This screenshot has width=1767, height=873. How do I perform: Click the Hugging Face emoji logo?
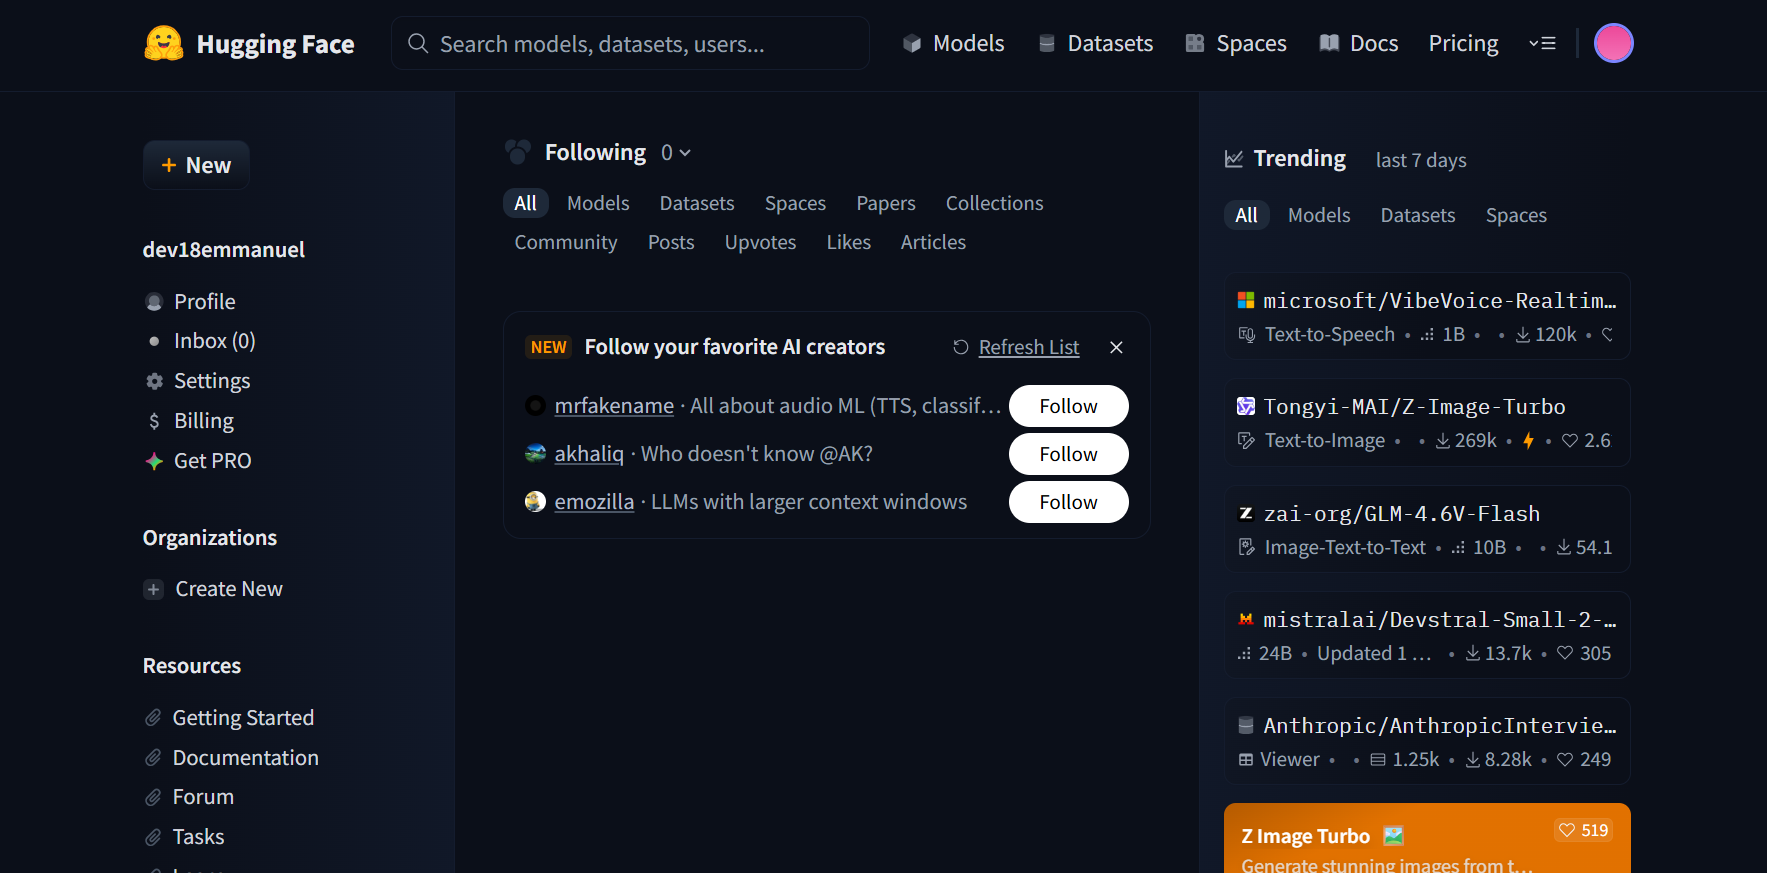[164, 43]
